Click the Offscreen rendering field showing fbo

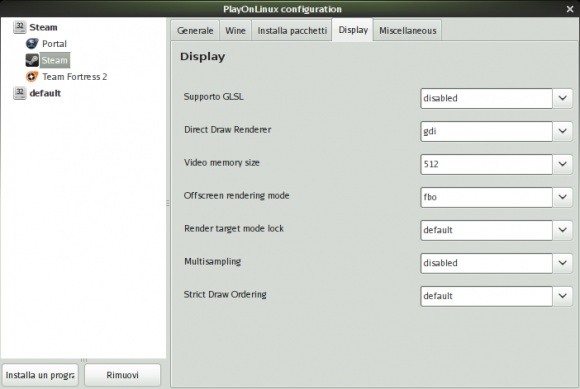[x=486, y=197]
